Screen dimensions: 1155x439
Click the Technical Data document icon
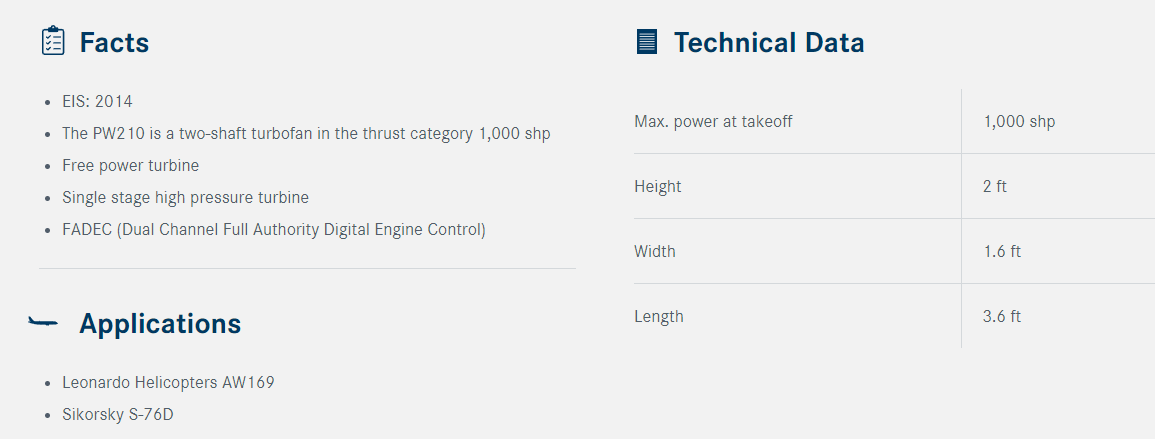pyautogui.click(x=646, y=41)
